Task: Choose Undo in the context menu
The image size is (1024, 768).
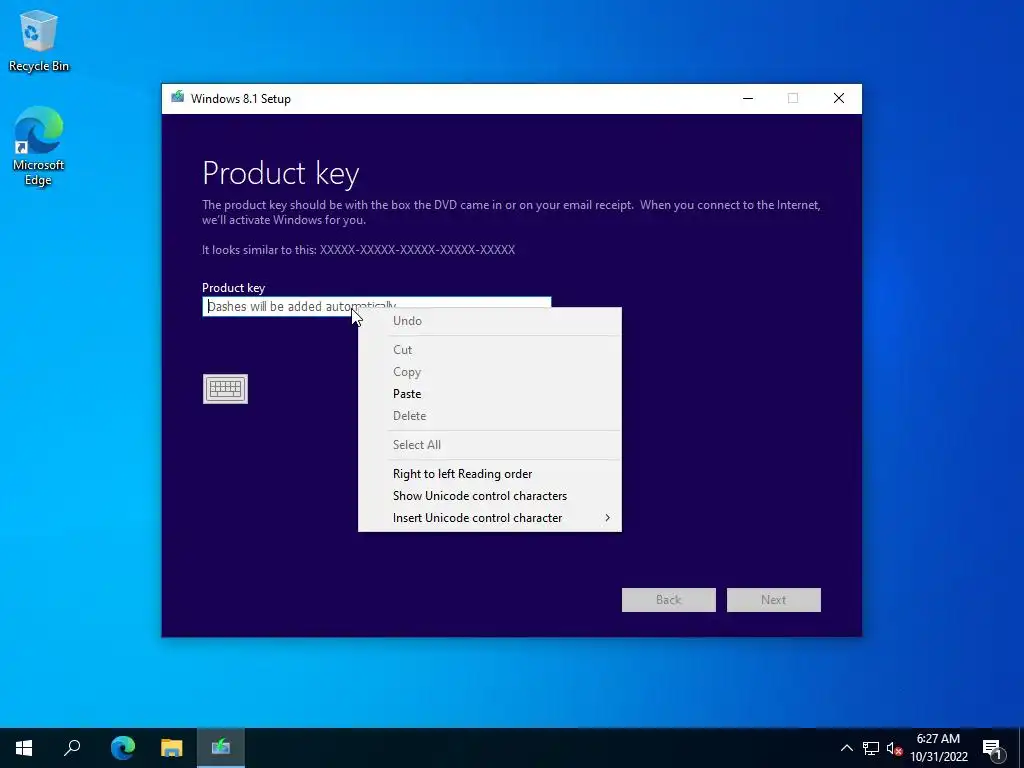Action: [490, 321]
